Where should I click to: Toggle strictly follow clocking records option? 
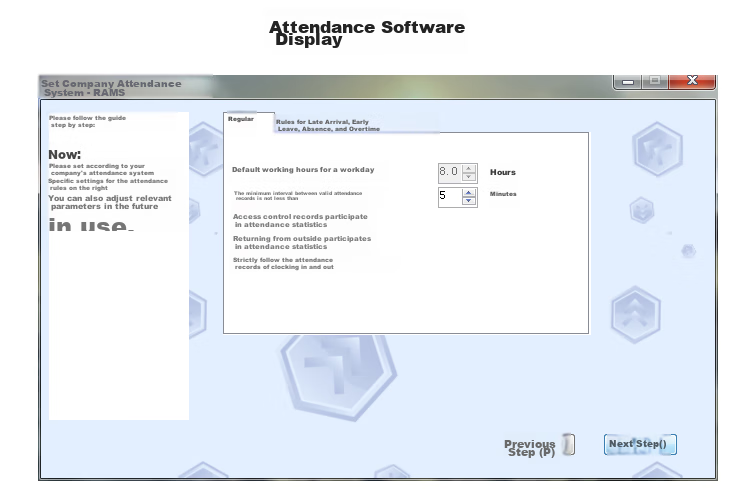283,263
